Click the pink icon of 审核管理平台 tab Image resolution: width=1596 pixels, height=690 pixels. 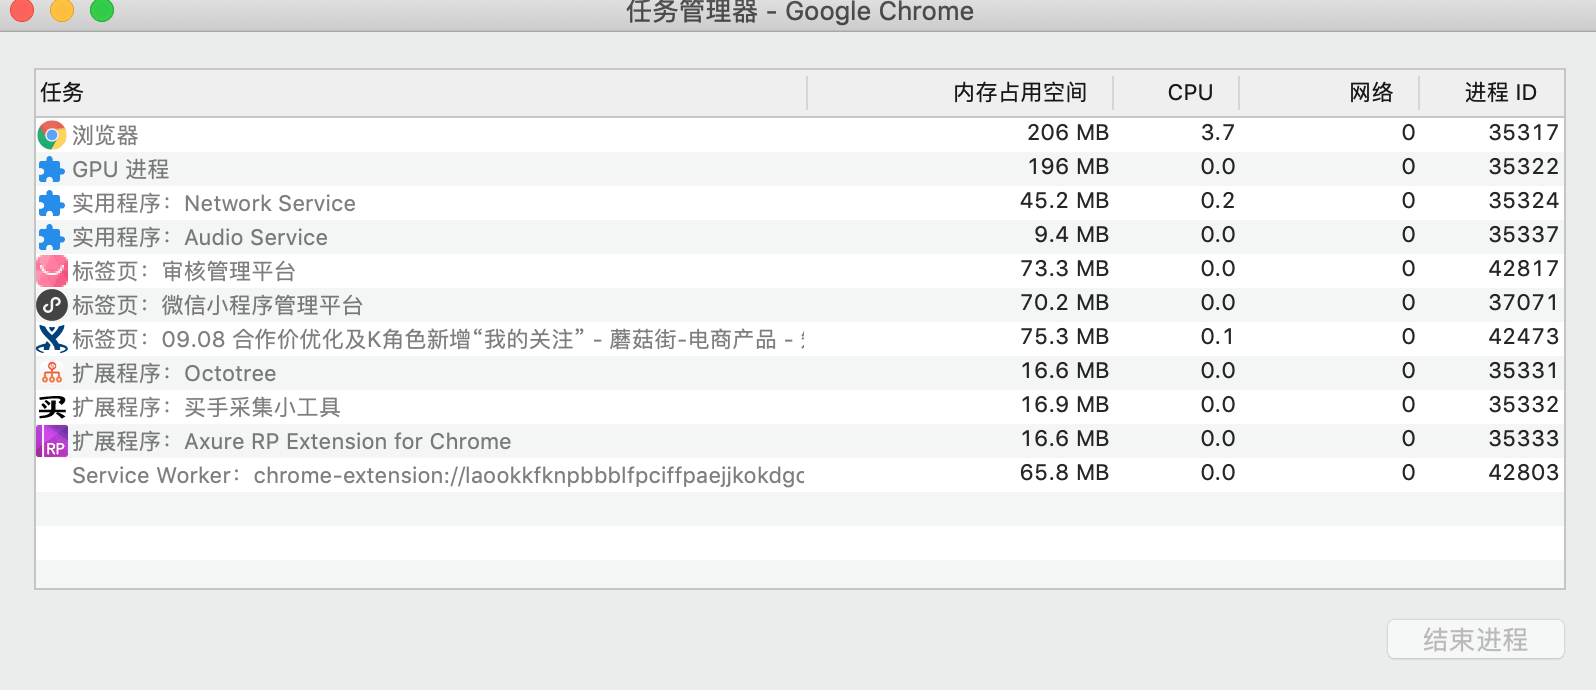[x=52, y=271]
